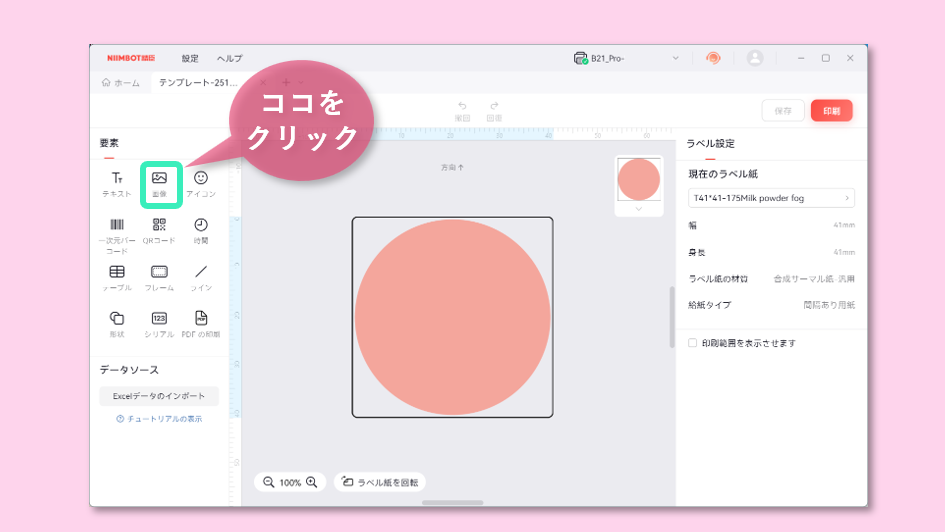The height and width of the screenshot is (532, 945).
Task: Open the 設定 settings menu
Action: (x=190, y=58)
